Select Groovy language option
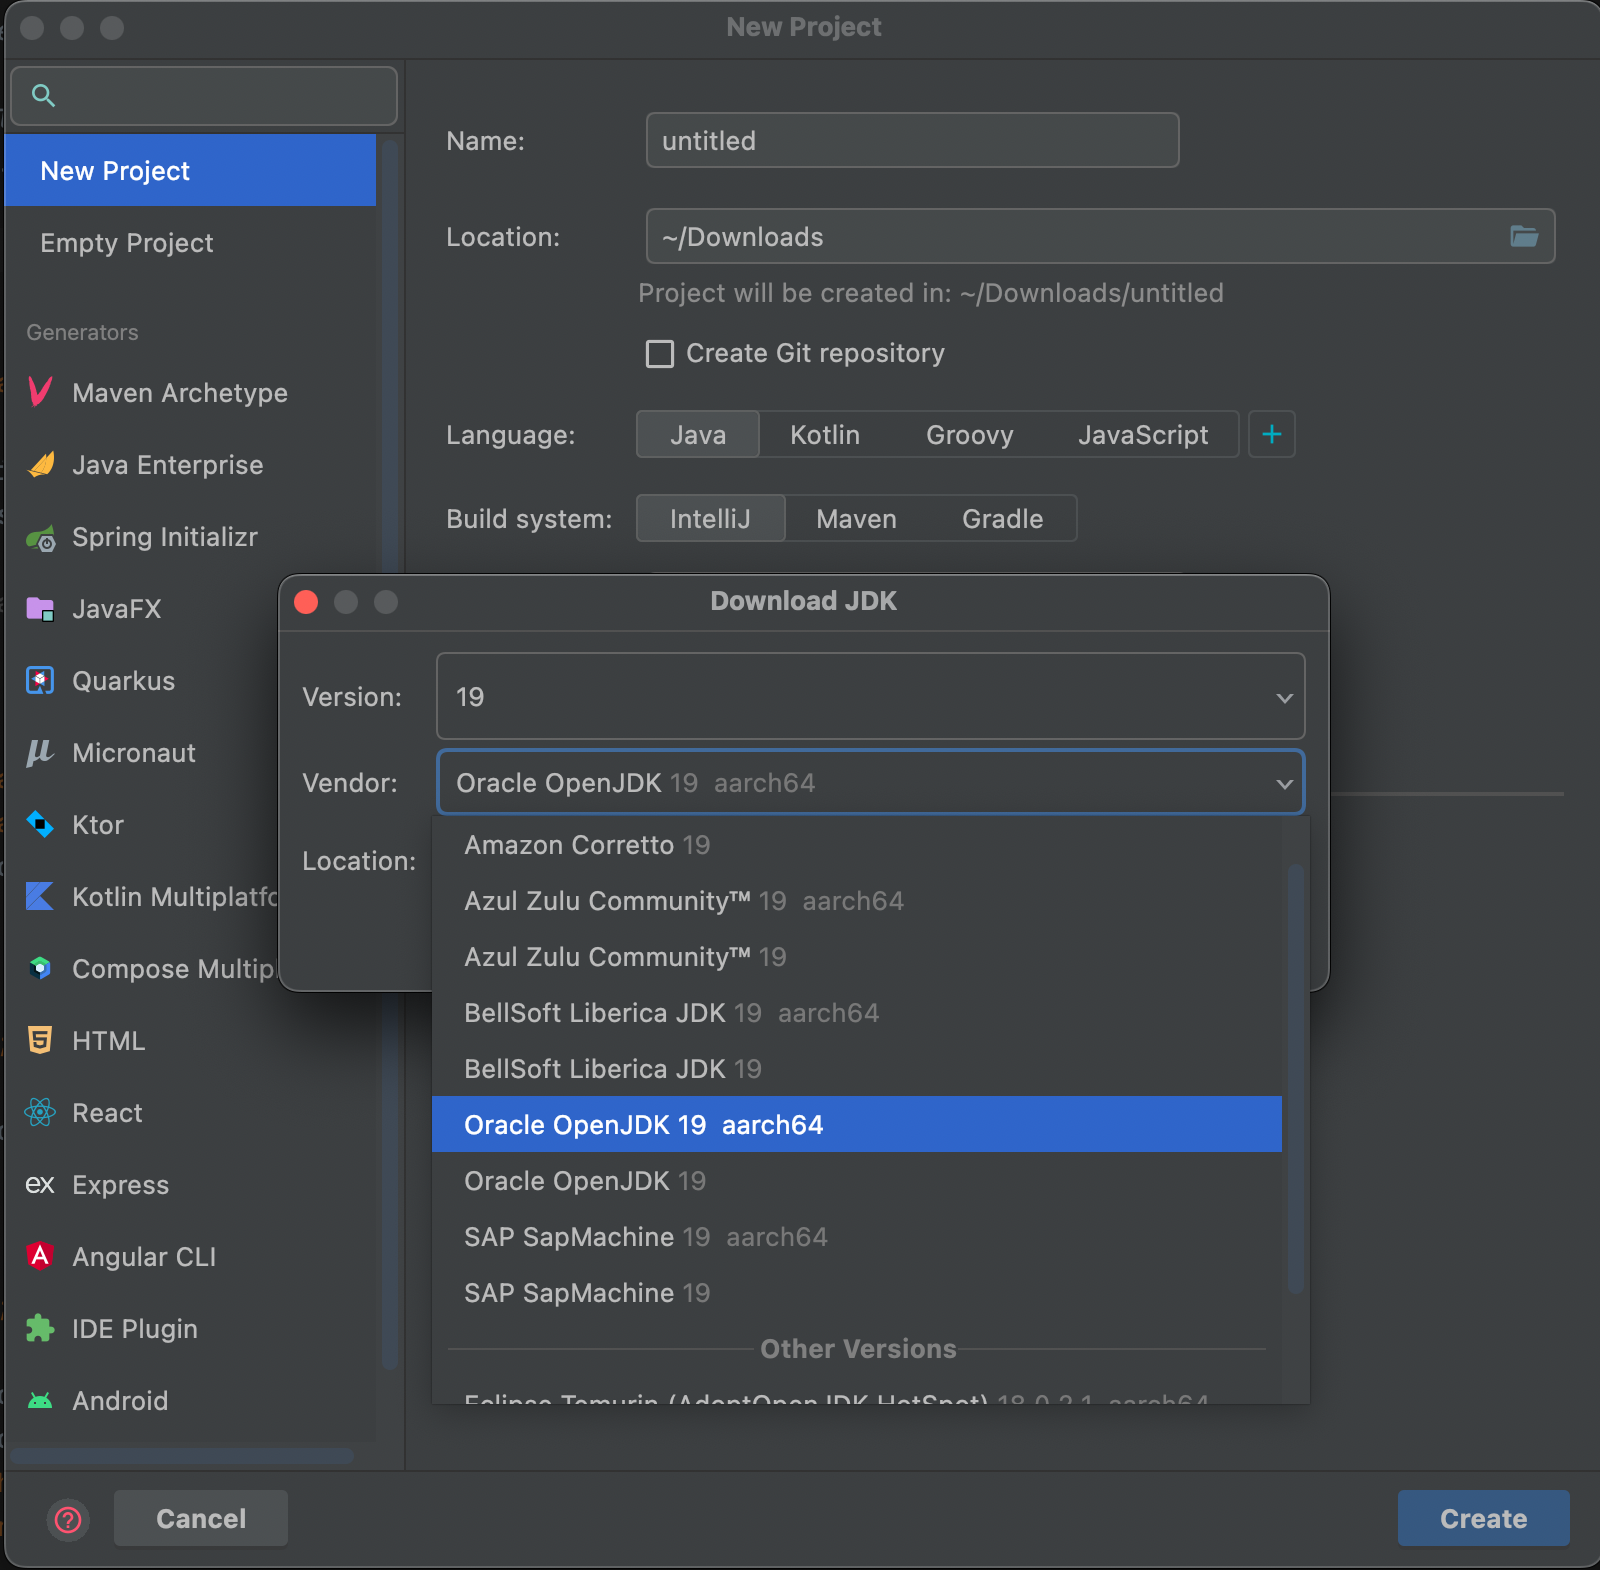This screenshot has width=1600, height=1570. click(x=970, y=435)
